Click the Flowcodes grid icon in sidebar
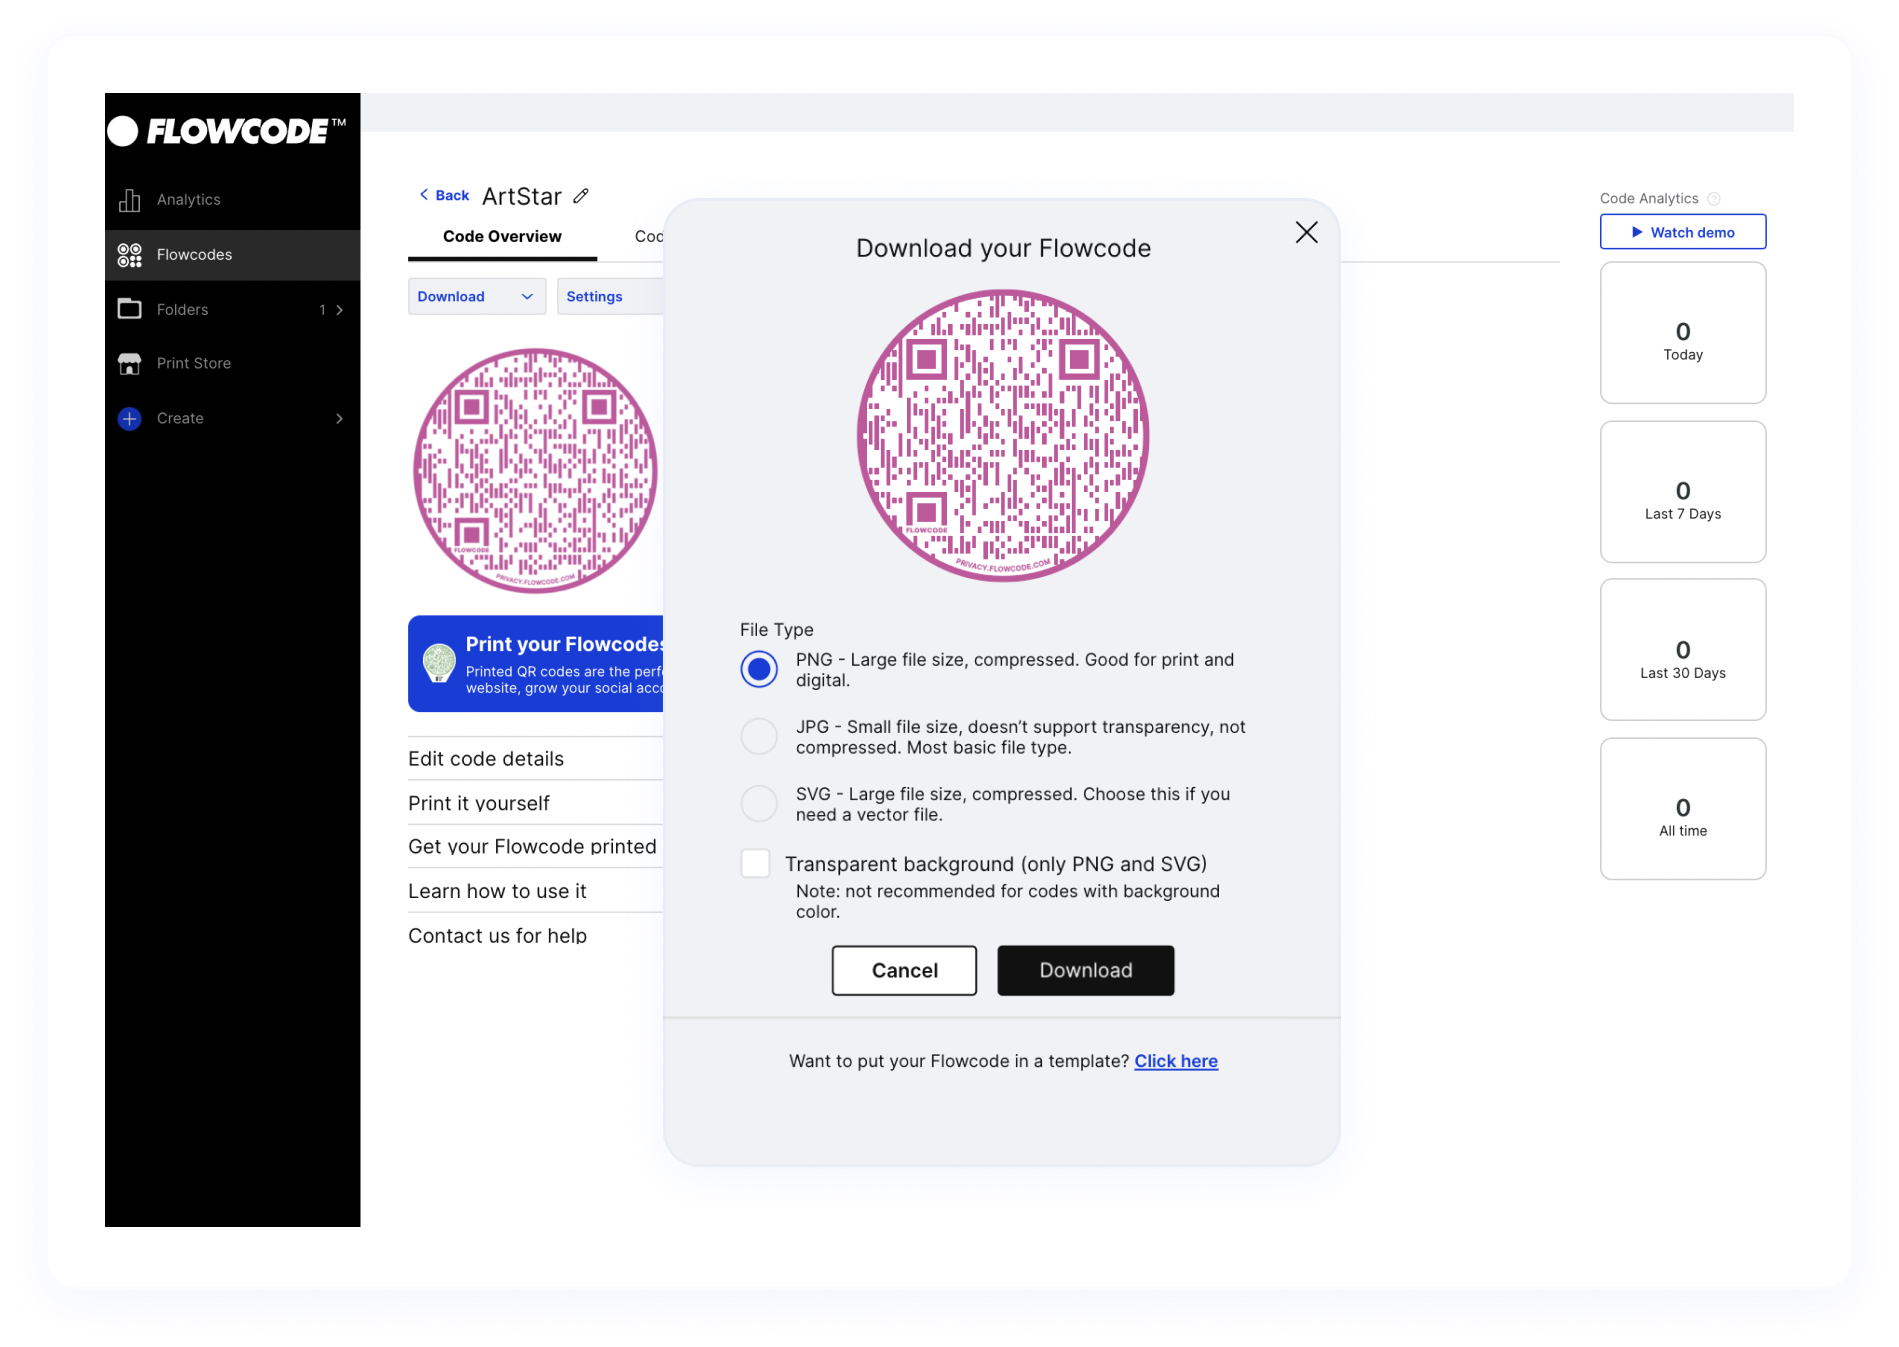1899x1347 pixels. tap(129, 255)
